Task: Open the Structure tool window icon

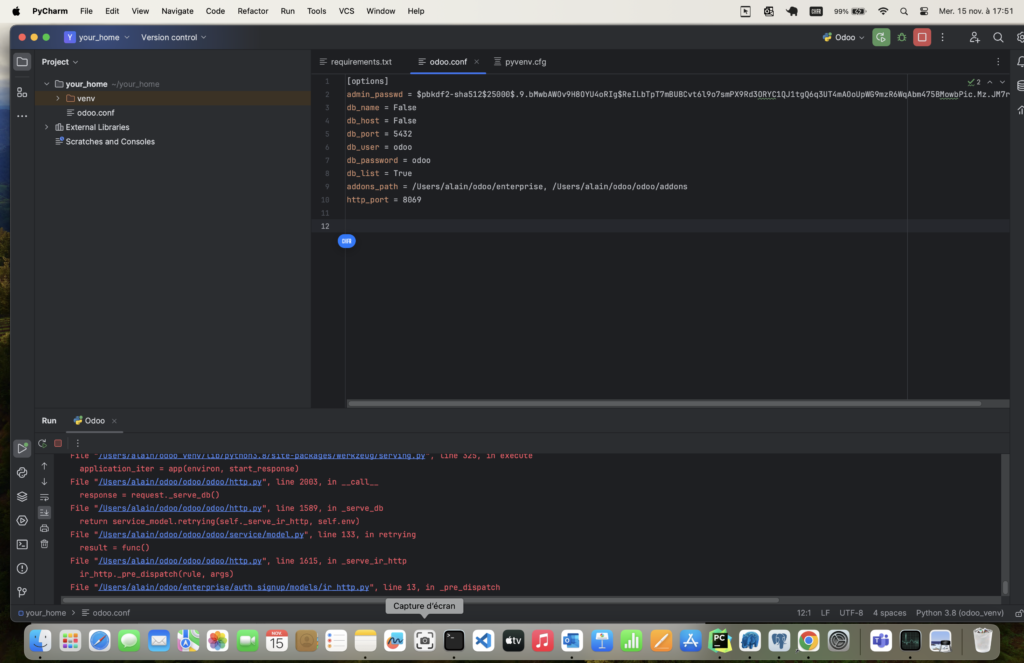Action: pyautogui.click(x=22, y=92)
